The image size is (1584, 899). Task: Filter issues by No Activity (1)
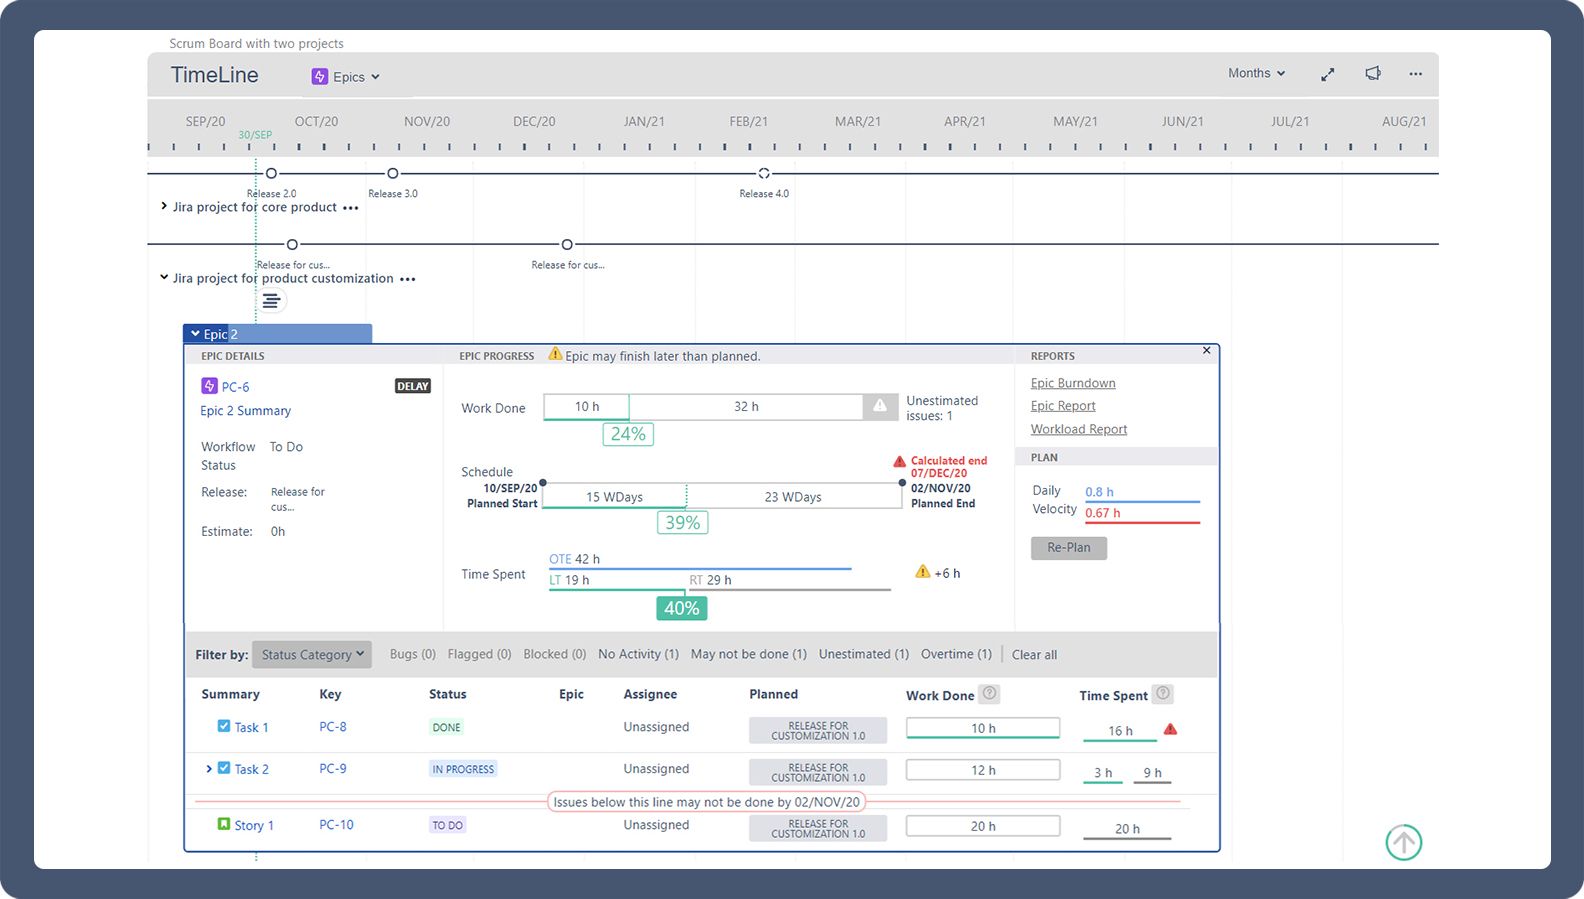click(638, 654)
